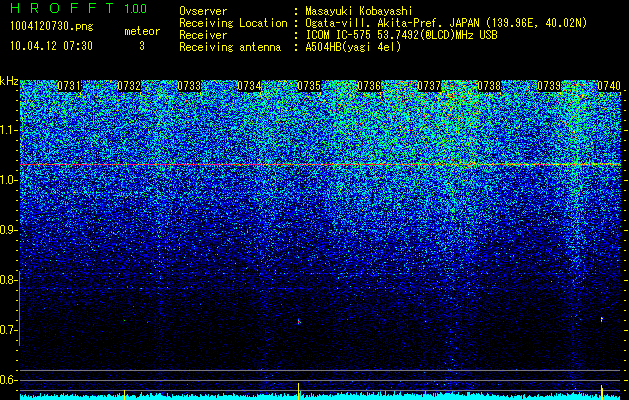Click the meteor echo near 0735

pyautogui.click(x=299, y=321)
